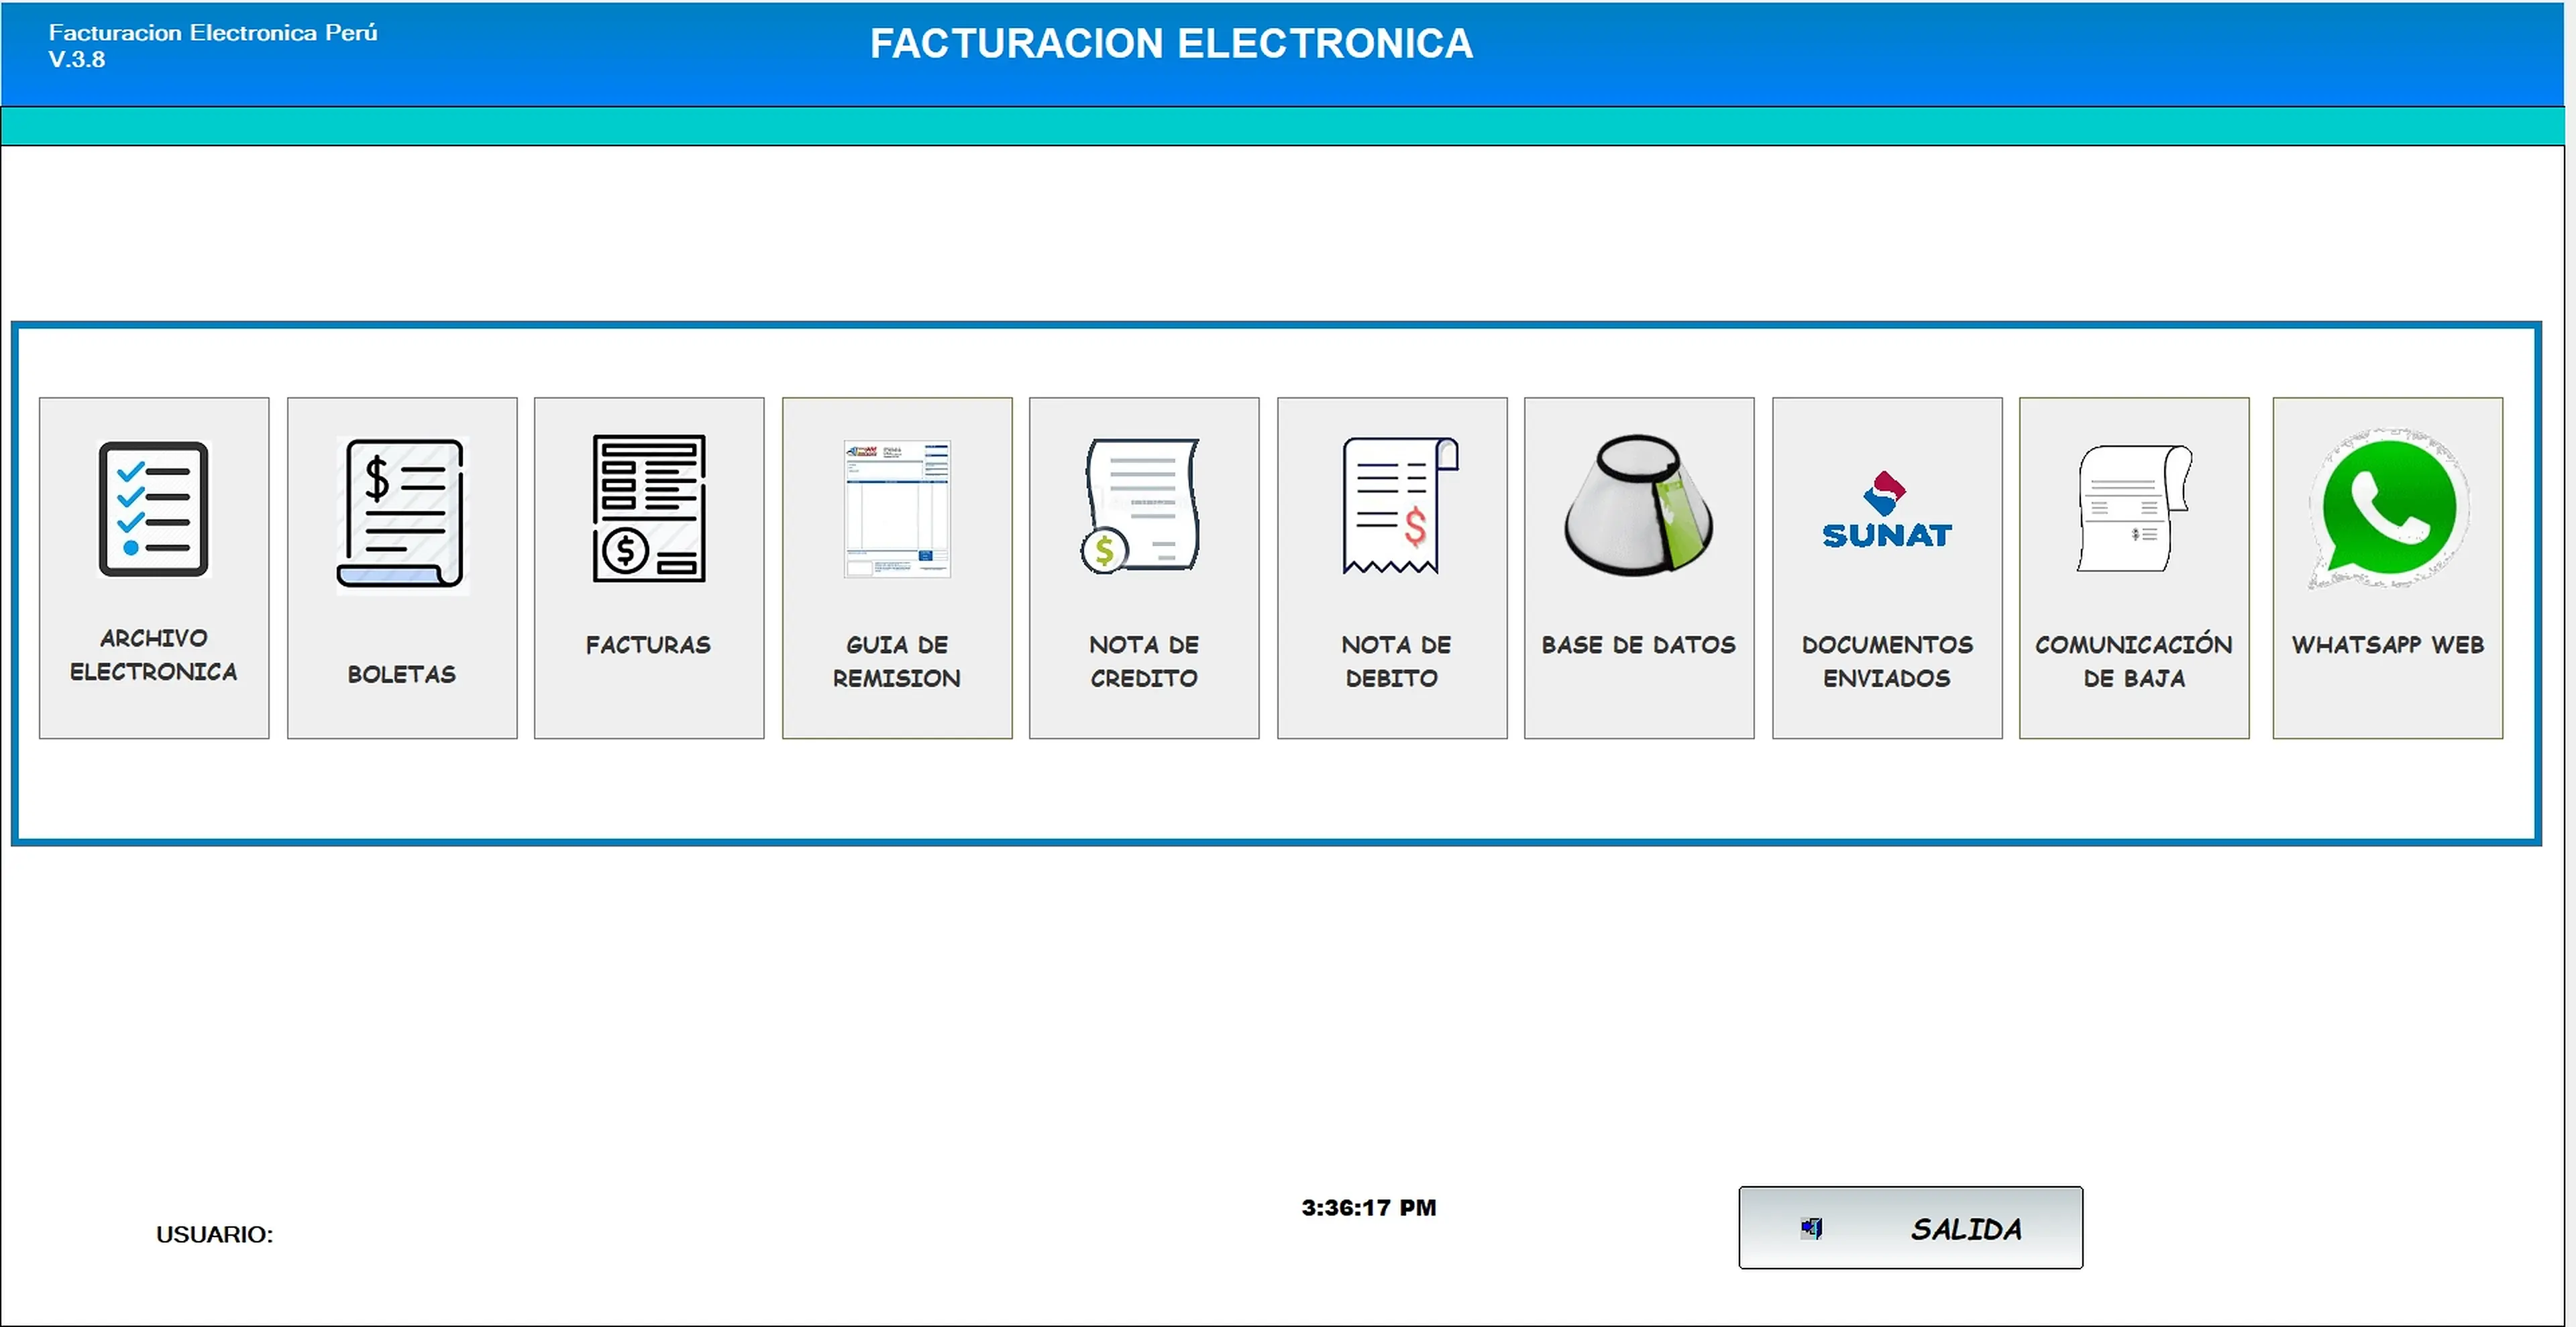Image resolution: width=2576 pixels, height=1327 pixels.
Task: Click the SALIDA button label
Action: (1966, 1229)
